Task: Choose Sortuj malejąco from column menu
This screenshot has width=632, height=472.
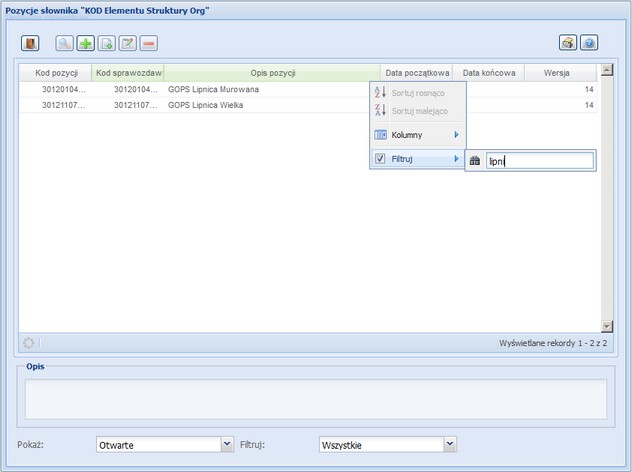Action: click(418, 111)
